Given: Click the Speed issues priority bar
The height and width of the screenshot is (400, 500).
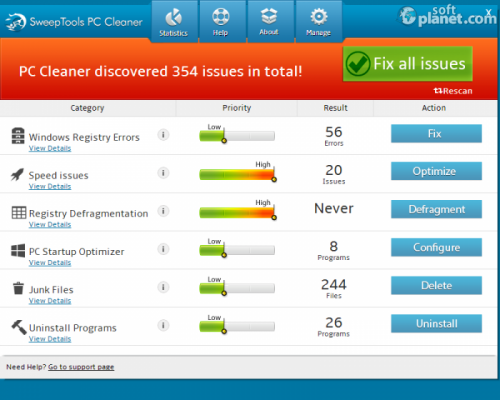Looking at the screenshot, I should coord(237,174).
